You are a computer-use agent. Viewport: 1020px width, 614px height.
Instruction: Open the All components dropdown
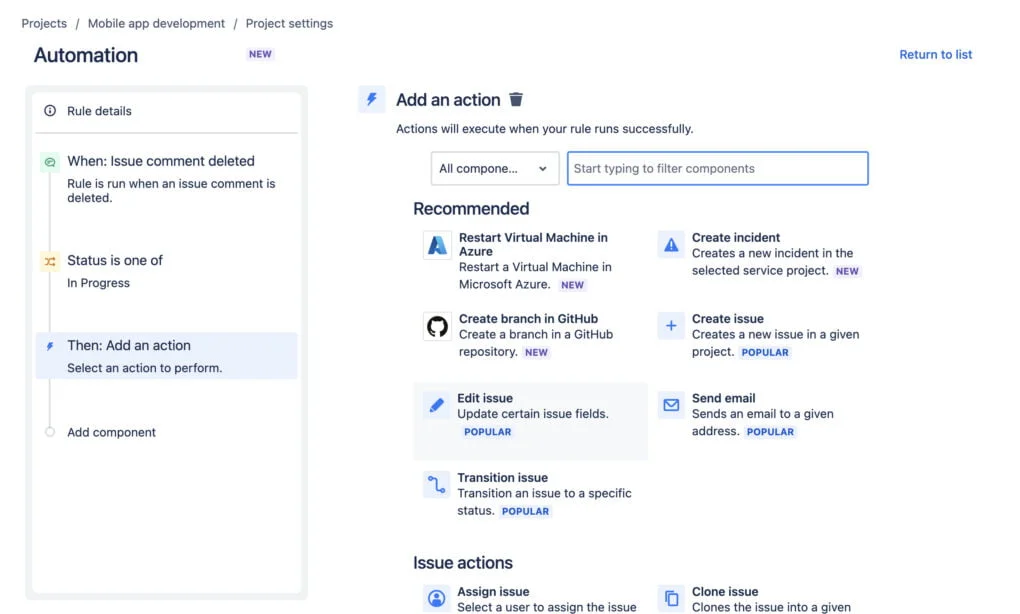[494, 168]
